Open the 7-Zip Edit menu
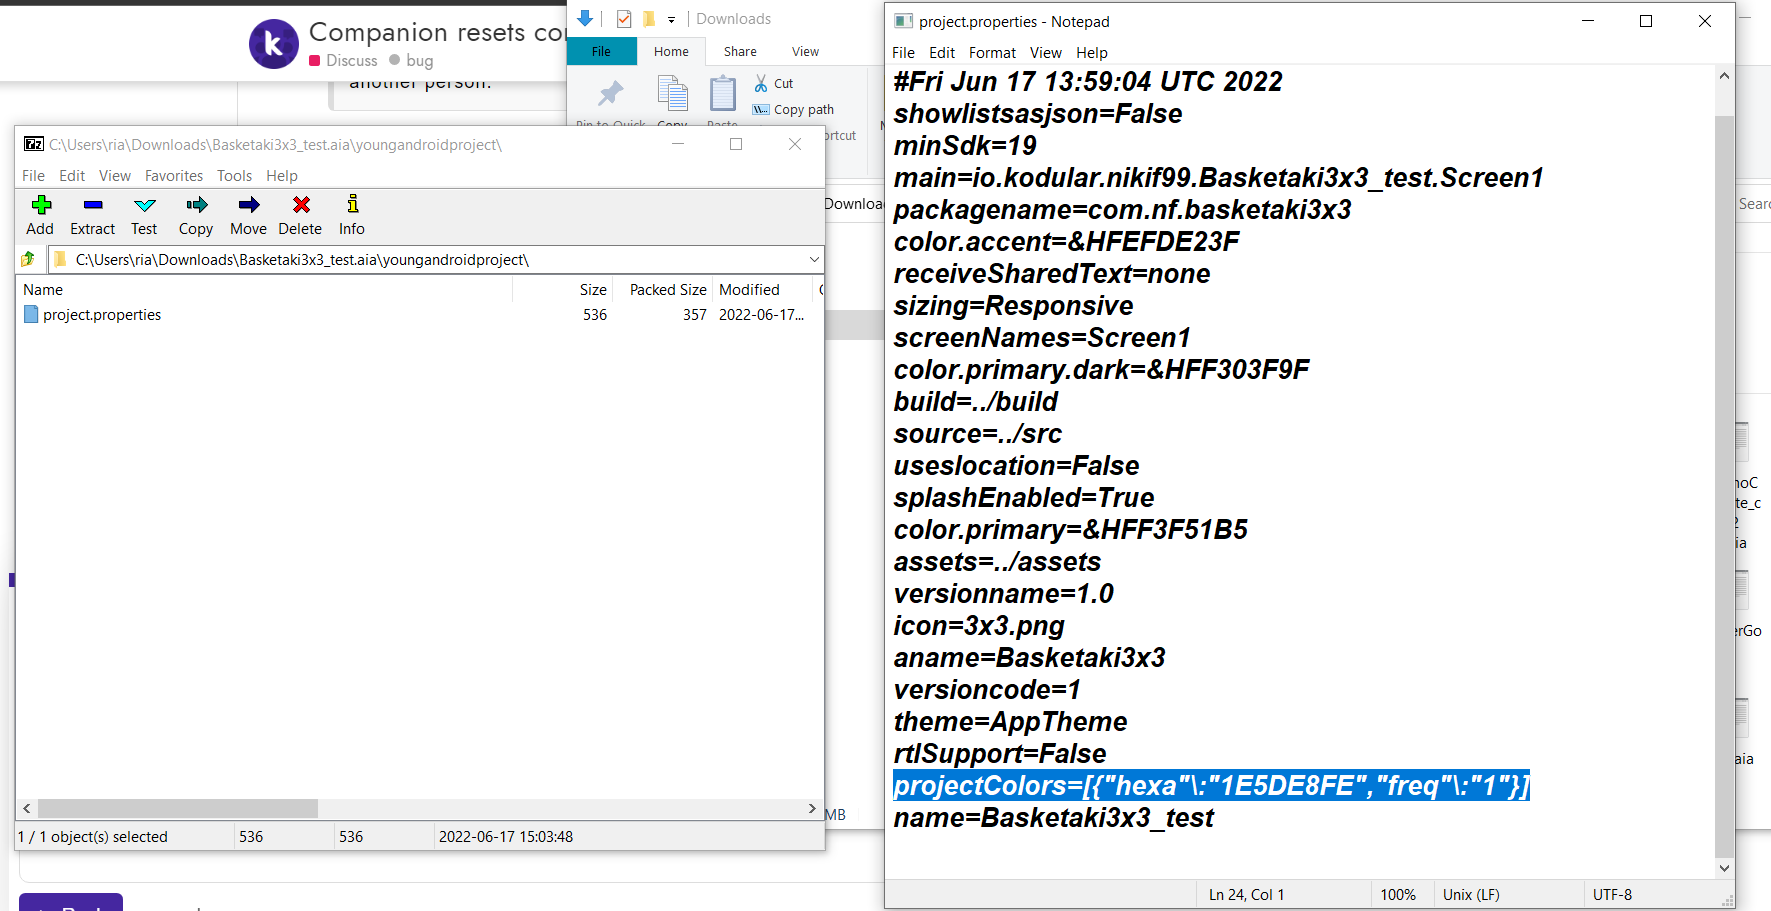 (x=72, y=176)
